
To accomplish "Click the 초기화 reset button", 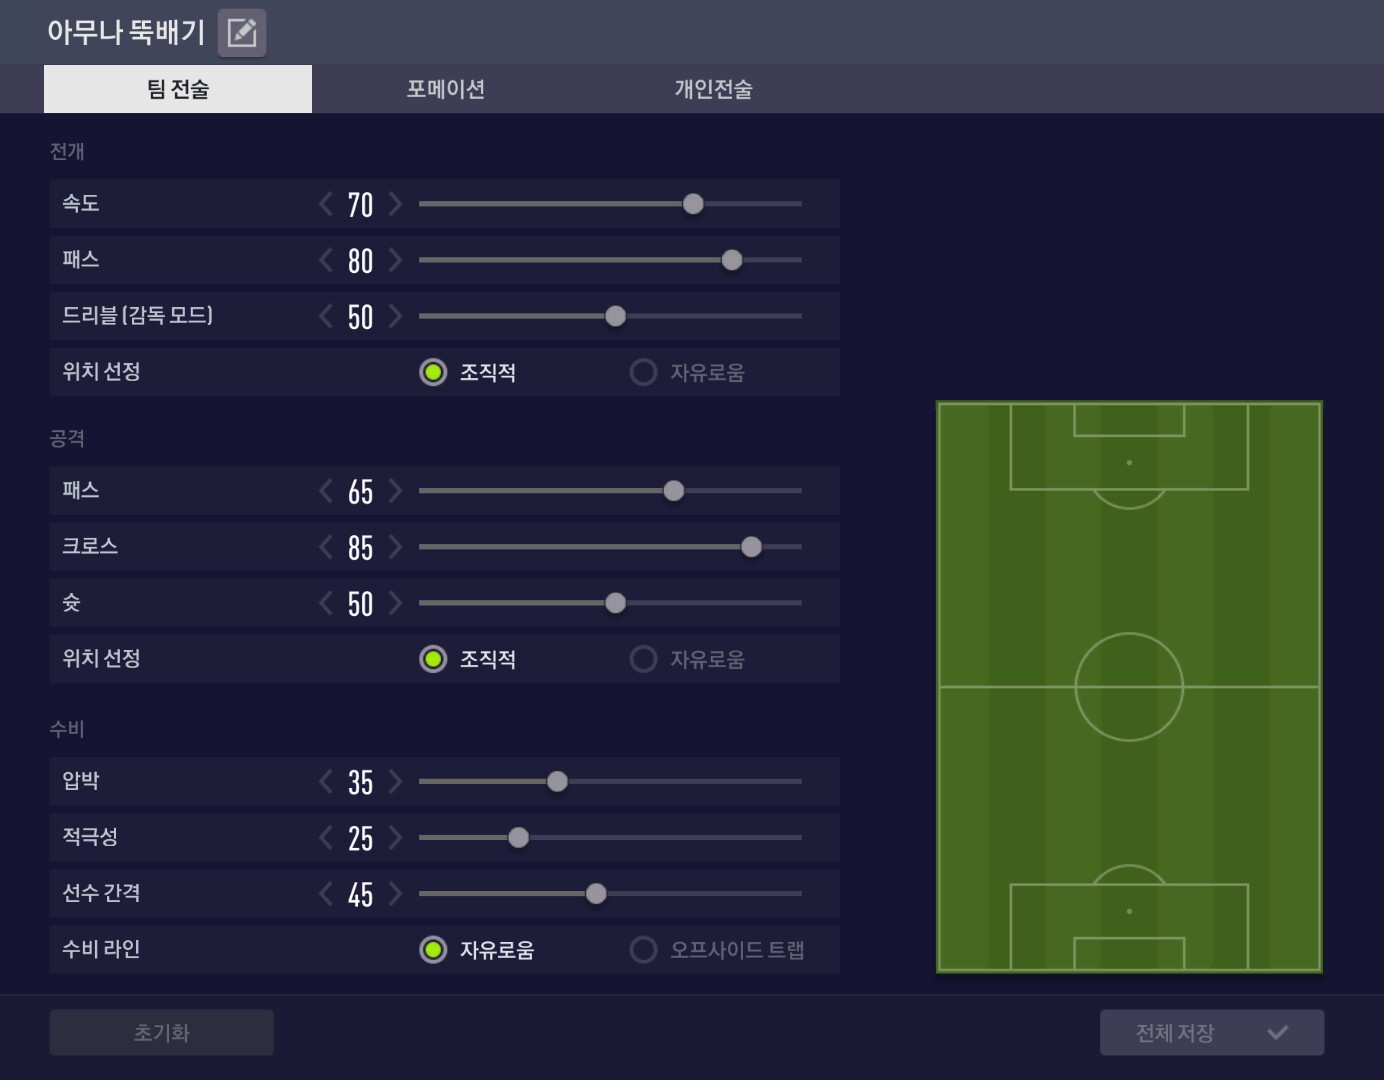I will [161, 1032].
